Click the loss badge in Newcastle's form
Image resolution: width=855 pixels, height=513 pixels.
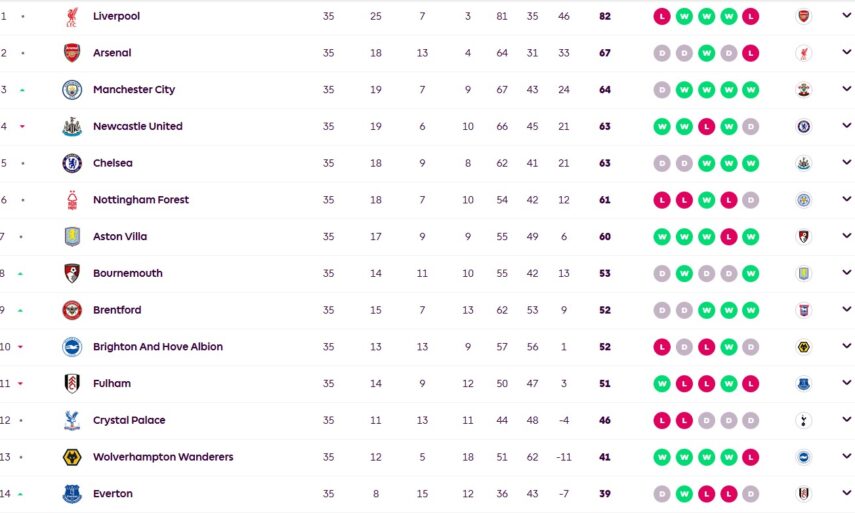(x=706, y=127)
